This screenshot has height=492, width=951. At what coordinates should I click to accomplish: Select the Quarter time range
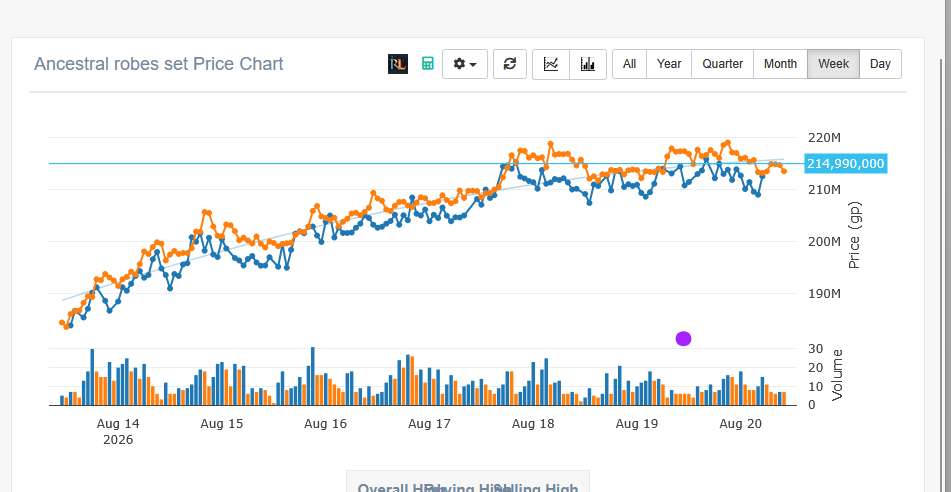[722, 64]
